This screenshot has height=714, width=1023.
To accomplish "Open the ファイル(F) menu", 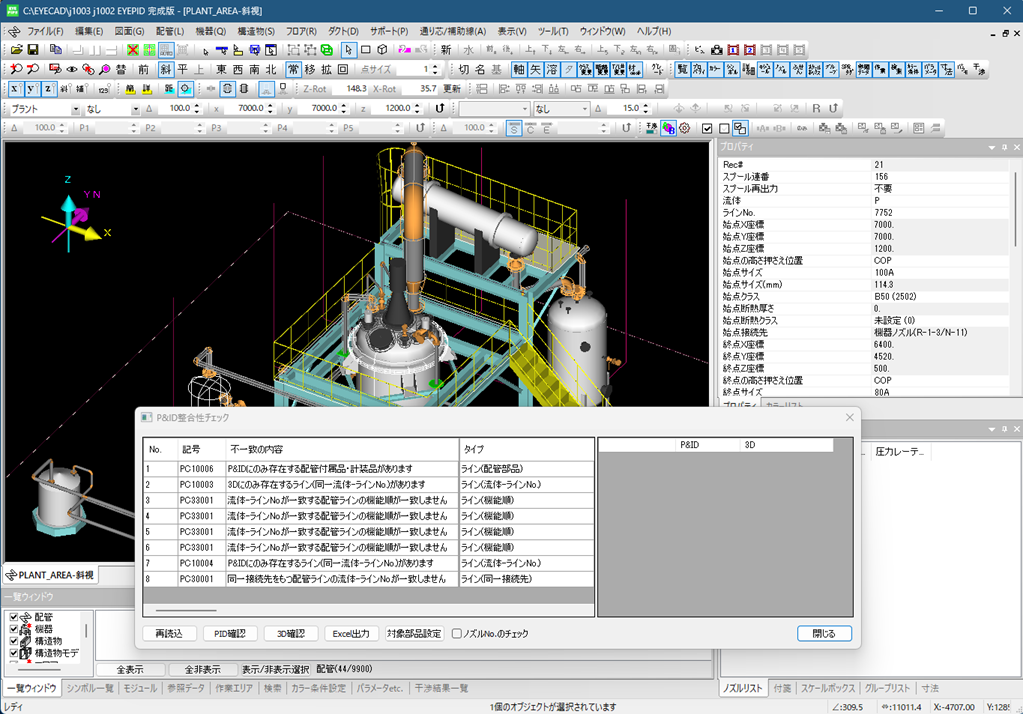I will click(x=45, y=31).
